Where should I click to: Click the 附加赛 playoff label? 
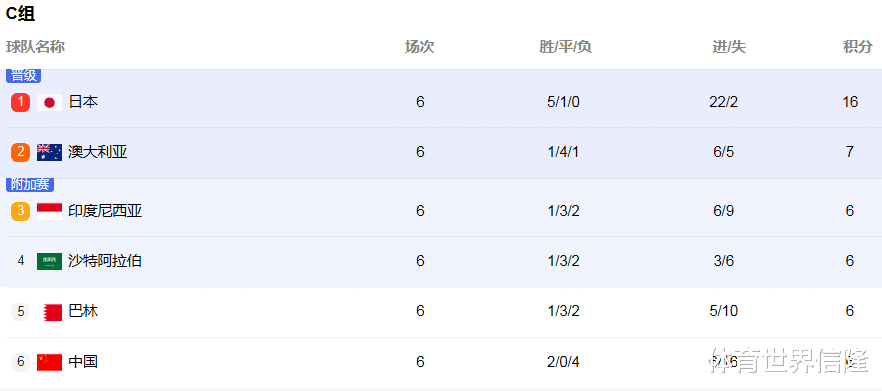click(30, 185)
